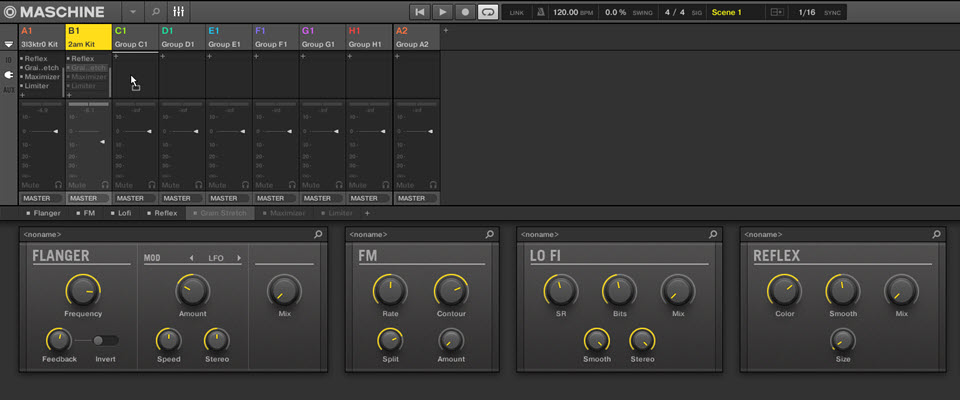The image size is (960, 400).
Task: Click the FM Contour knob
Action: 451,291
